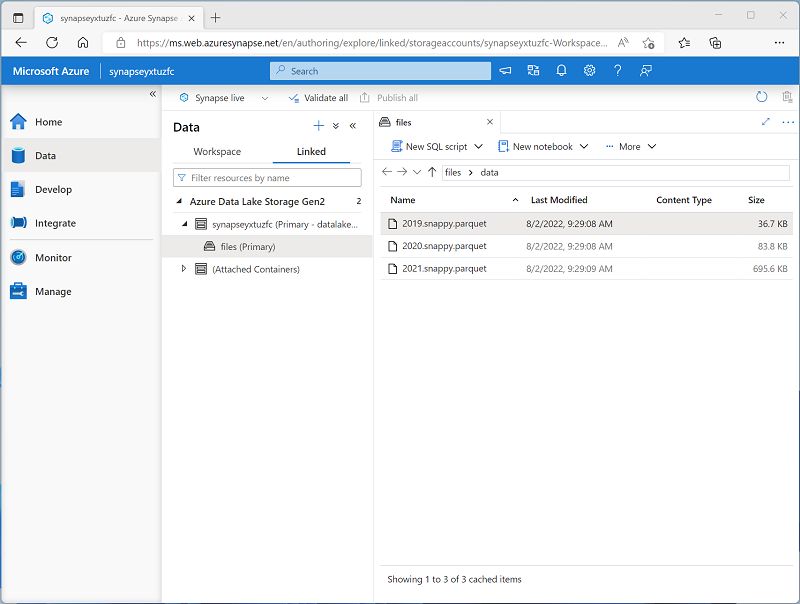Click Microsoft Azure header title
This screenshot has height=604, width=800.
51,71
